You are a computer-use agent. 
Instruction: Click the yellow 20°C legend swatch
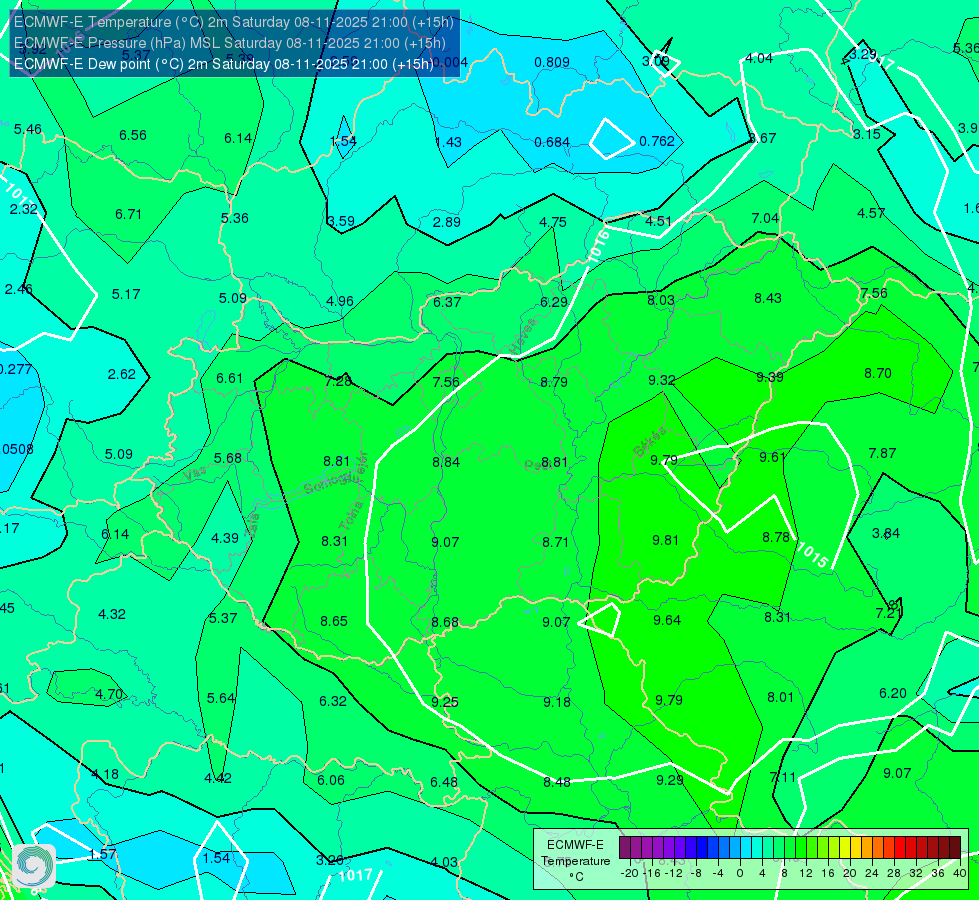(x=845, y=848)
